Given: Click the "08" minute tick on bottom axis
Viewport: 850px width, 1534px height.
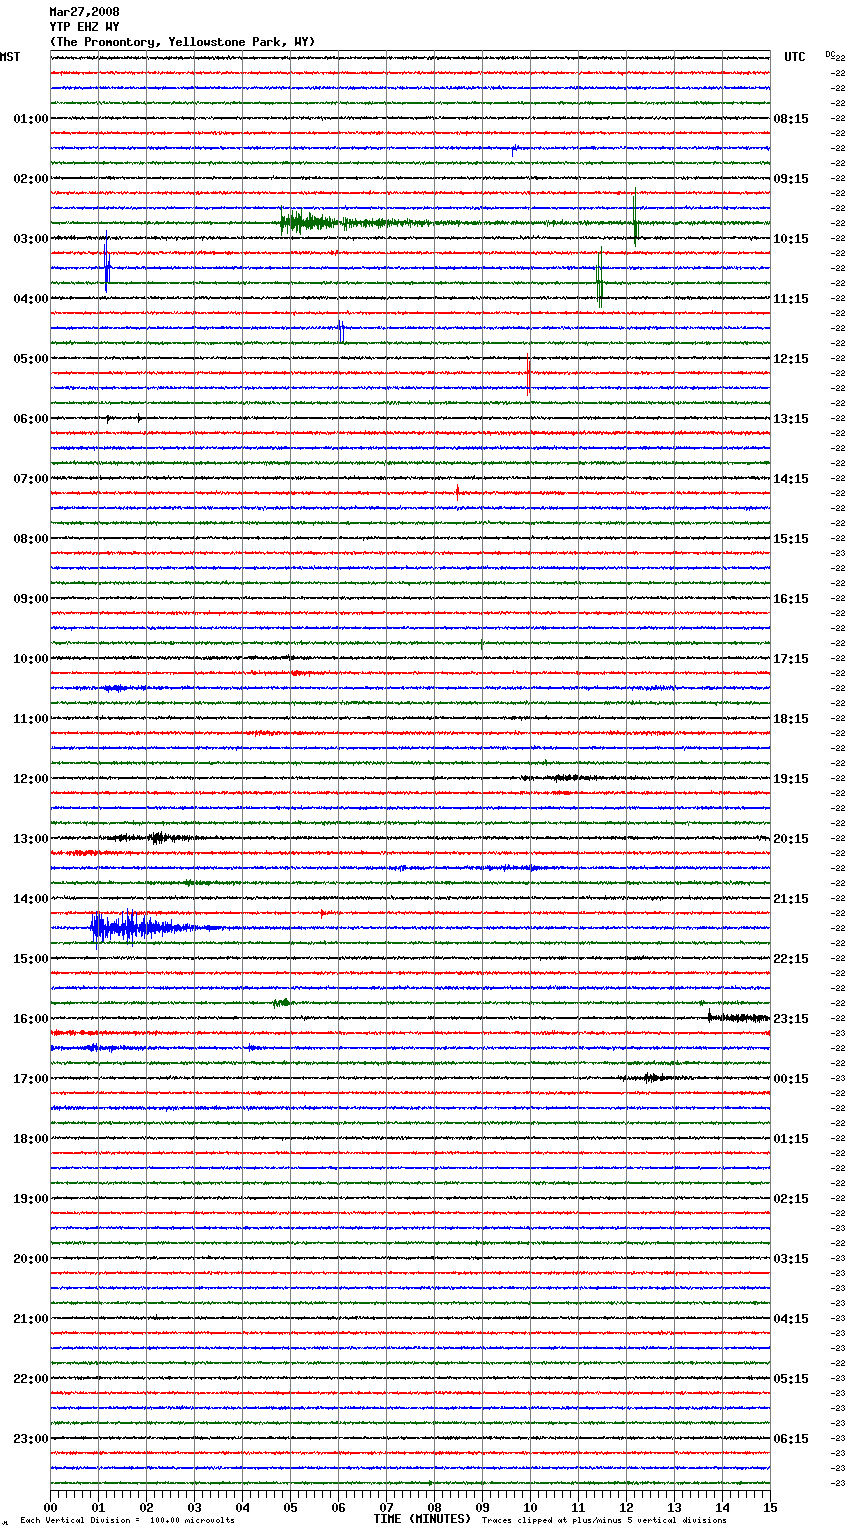Looking at the screenshot, I should (434, 1507).
